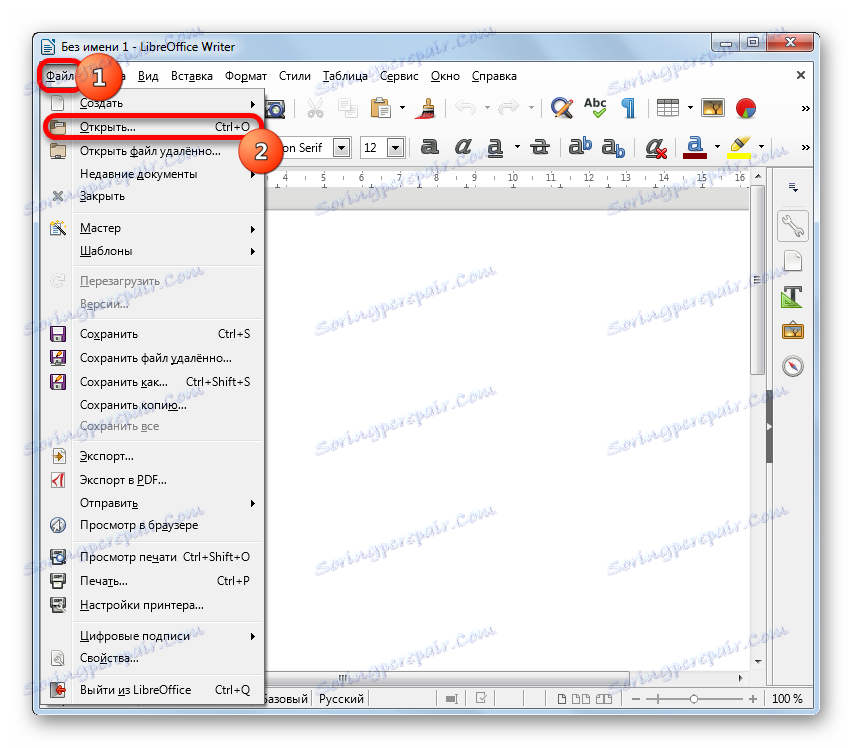Expand the Недавние документы submenu
Screen dimensions: 853x748
(x=151, y=174)
